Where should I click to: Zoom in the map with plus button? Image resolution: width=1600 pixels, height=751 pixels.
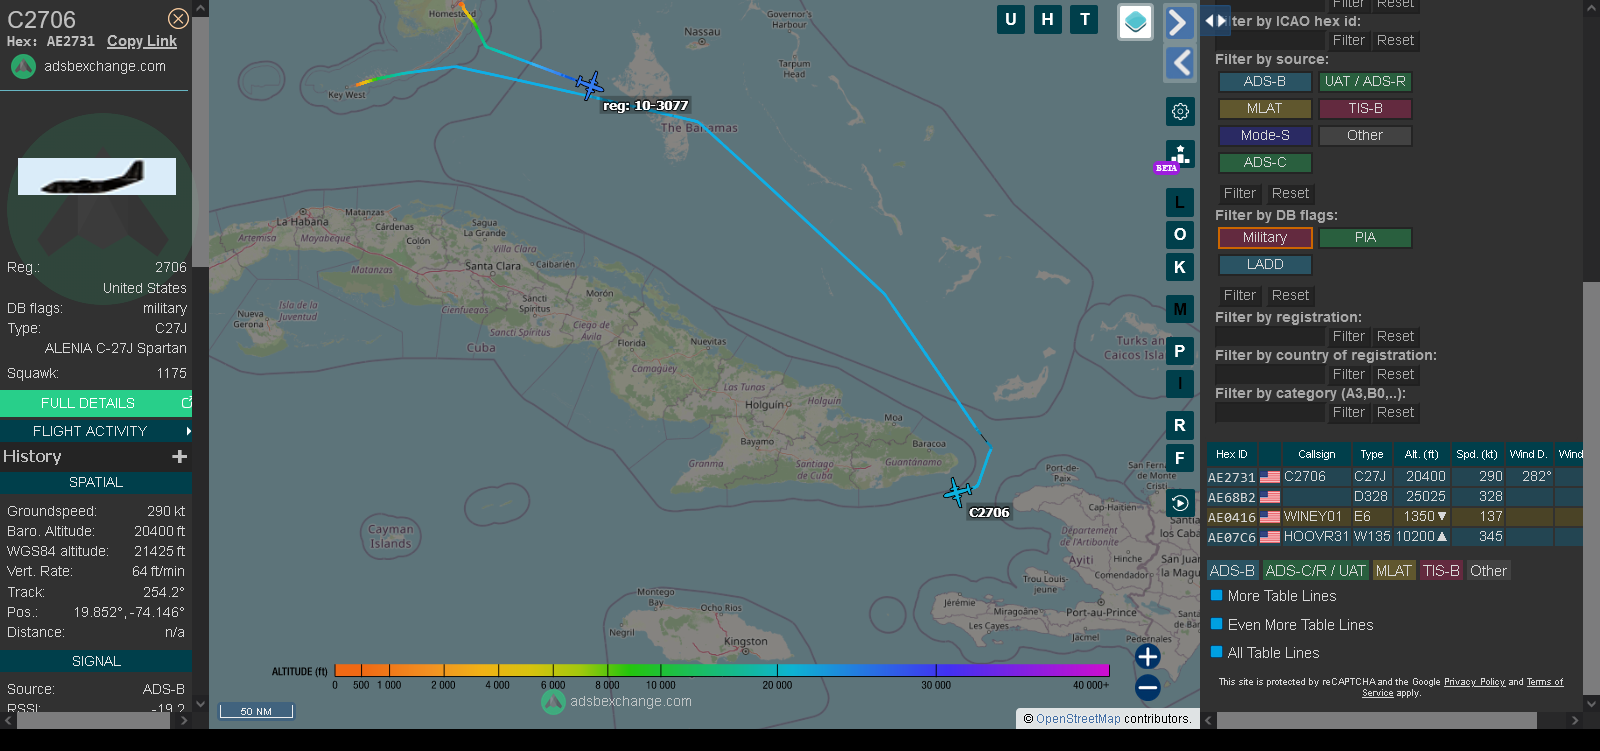tap(1148, 656)
